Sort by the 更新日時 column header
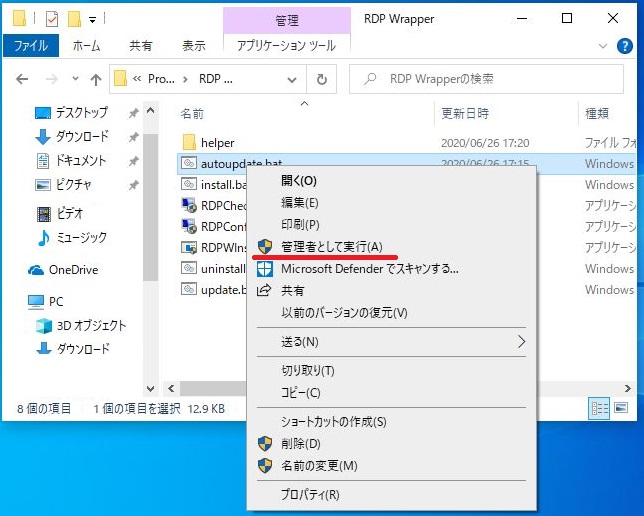Image resolution: width=644 pixels, height=516 pixels. click(465, 113)
